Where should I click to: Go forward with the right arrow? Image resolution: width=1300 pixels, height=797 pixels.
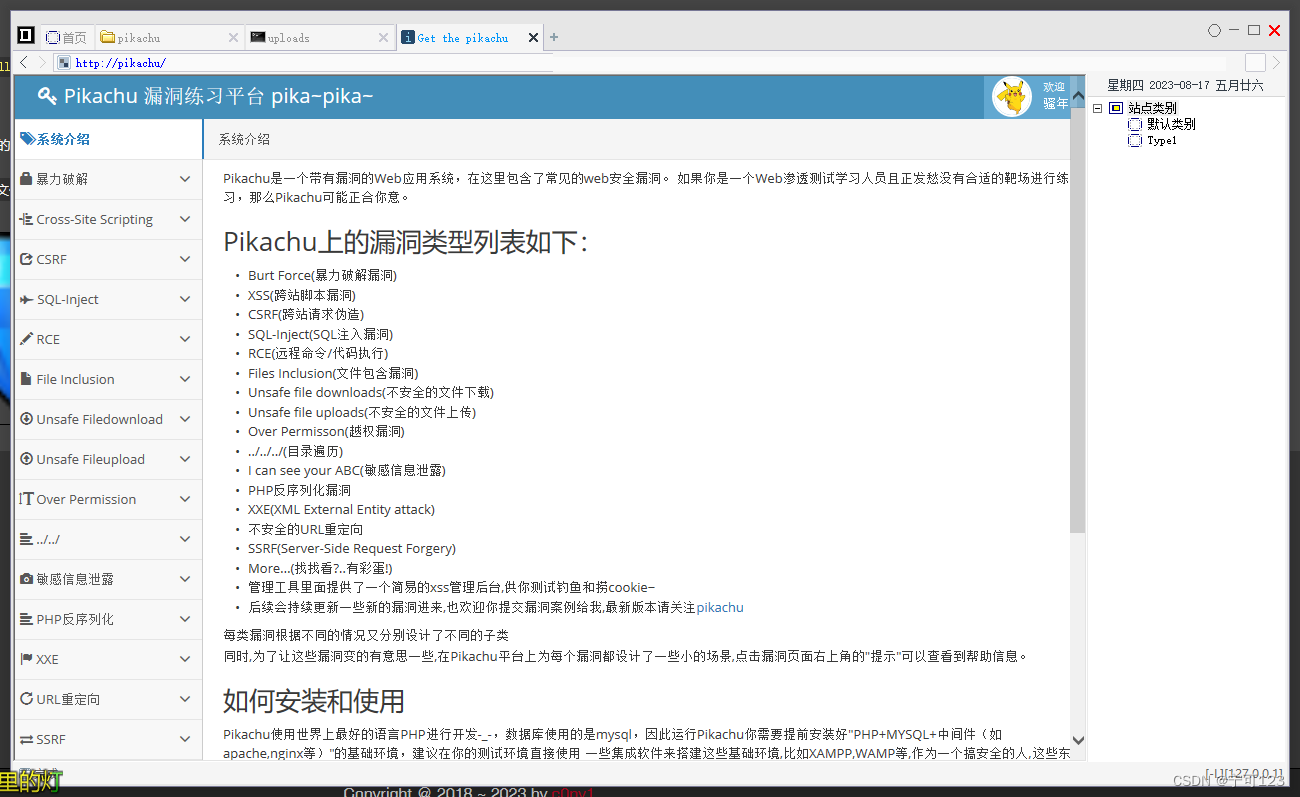pos(43,63)
